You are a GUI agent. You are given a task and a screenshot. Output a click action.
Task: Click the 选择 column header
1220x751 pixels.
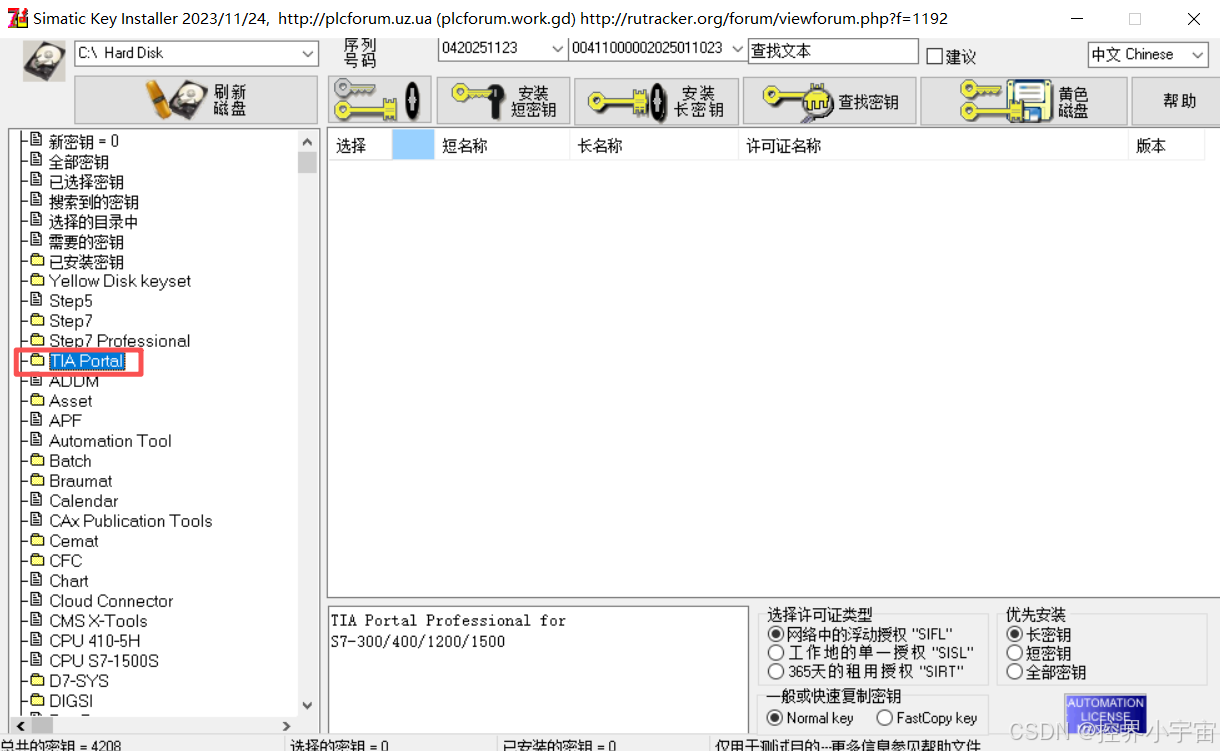(x=360, y=146)
